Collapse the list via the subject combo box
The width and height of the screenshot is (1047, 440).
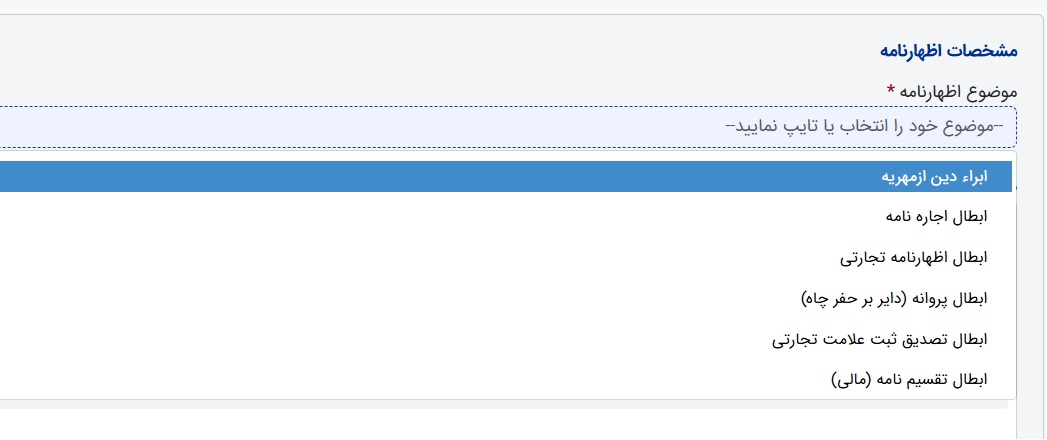[507, 127]
